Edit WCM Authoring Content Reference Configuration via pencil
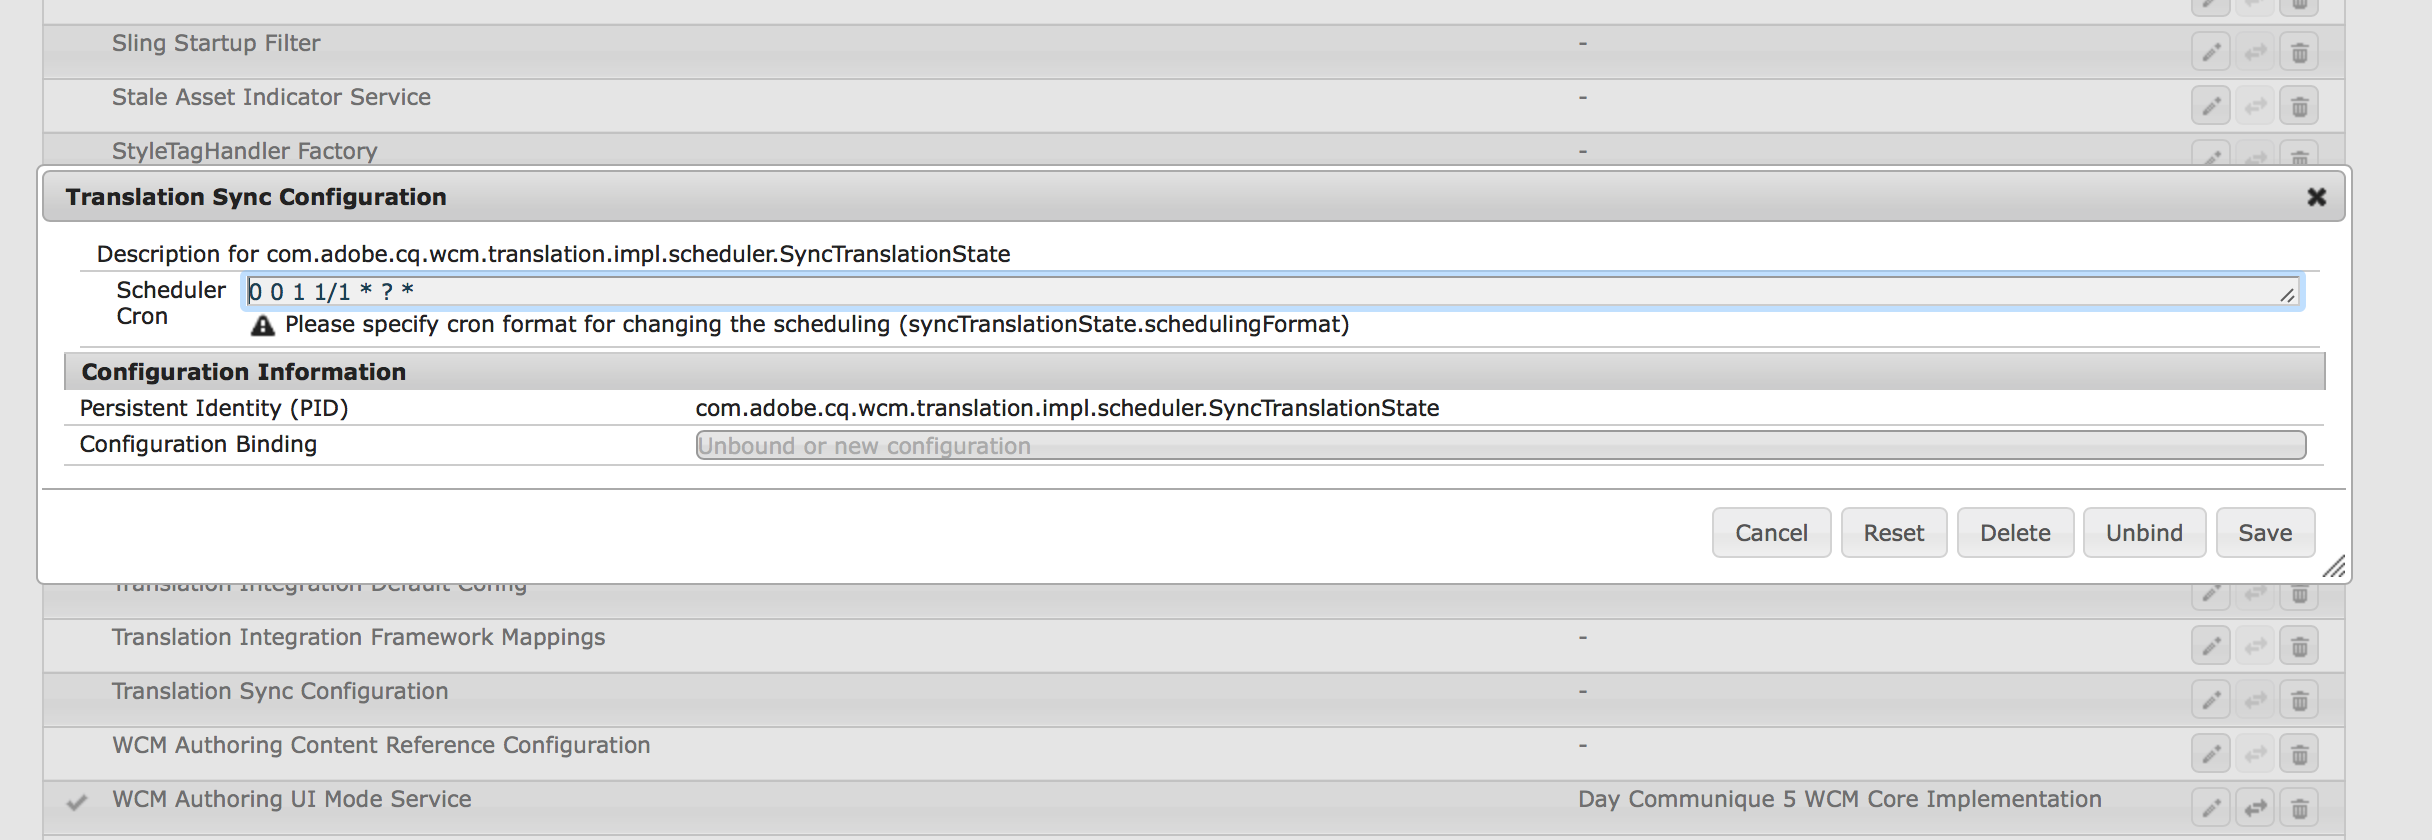Image resolution: width=2432 pixels, height=840 pixels. pos(2211,754)
